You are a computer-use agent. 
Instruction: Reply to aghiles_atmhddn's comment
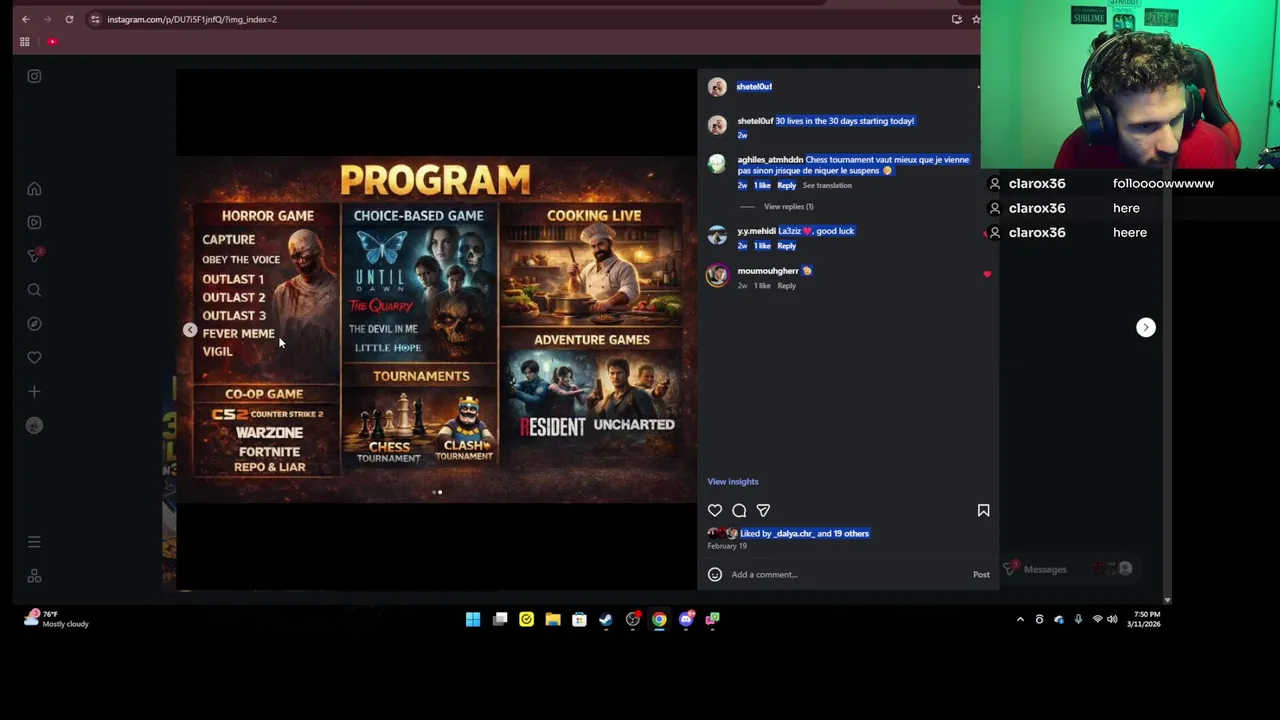(x=787, y=185)
